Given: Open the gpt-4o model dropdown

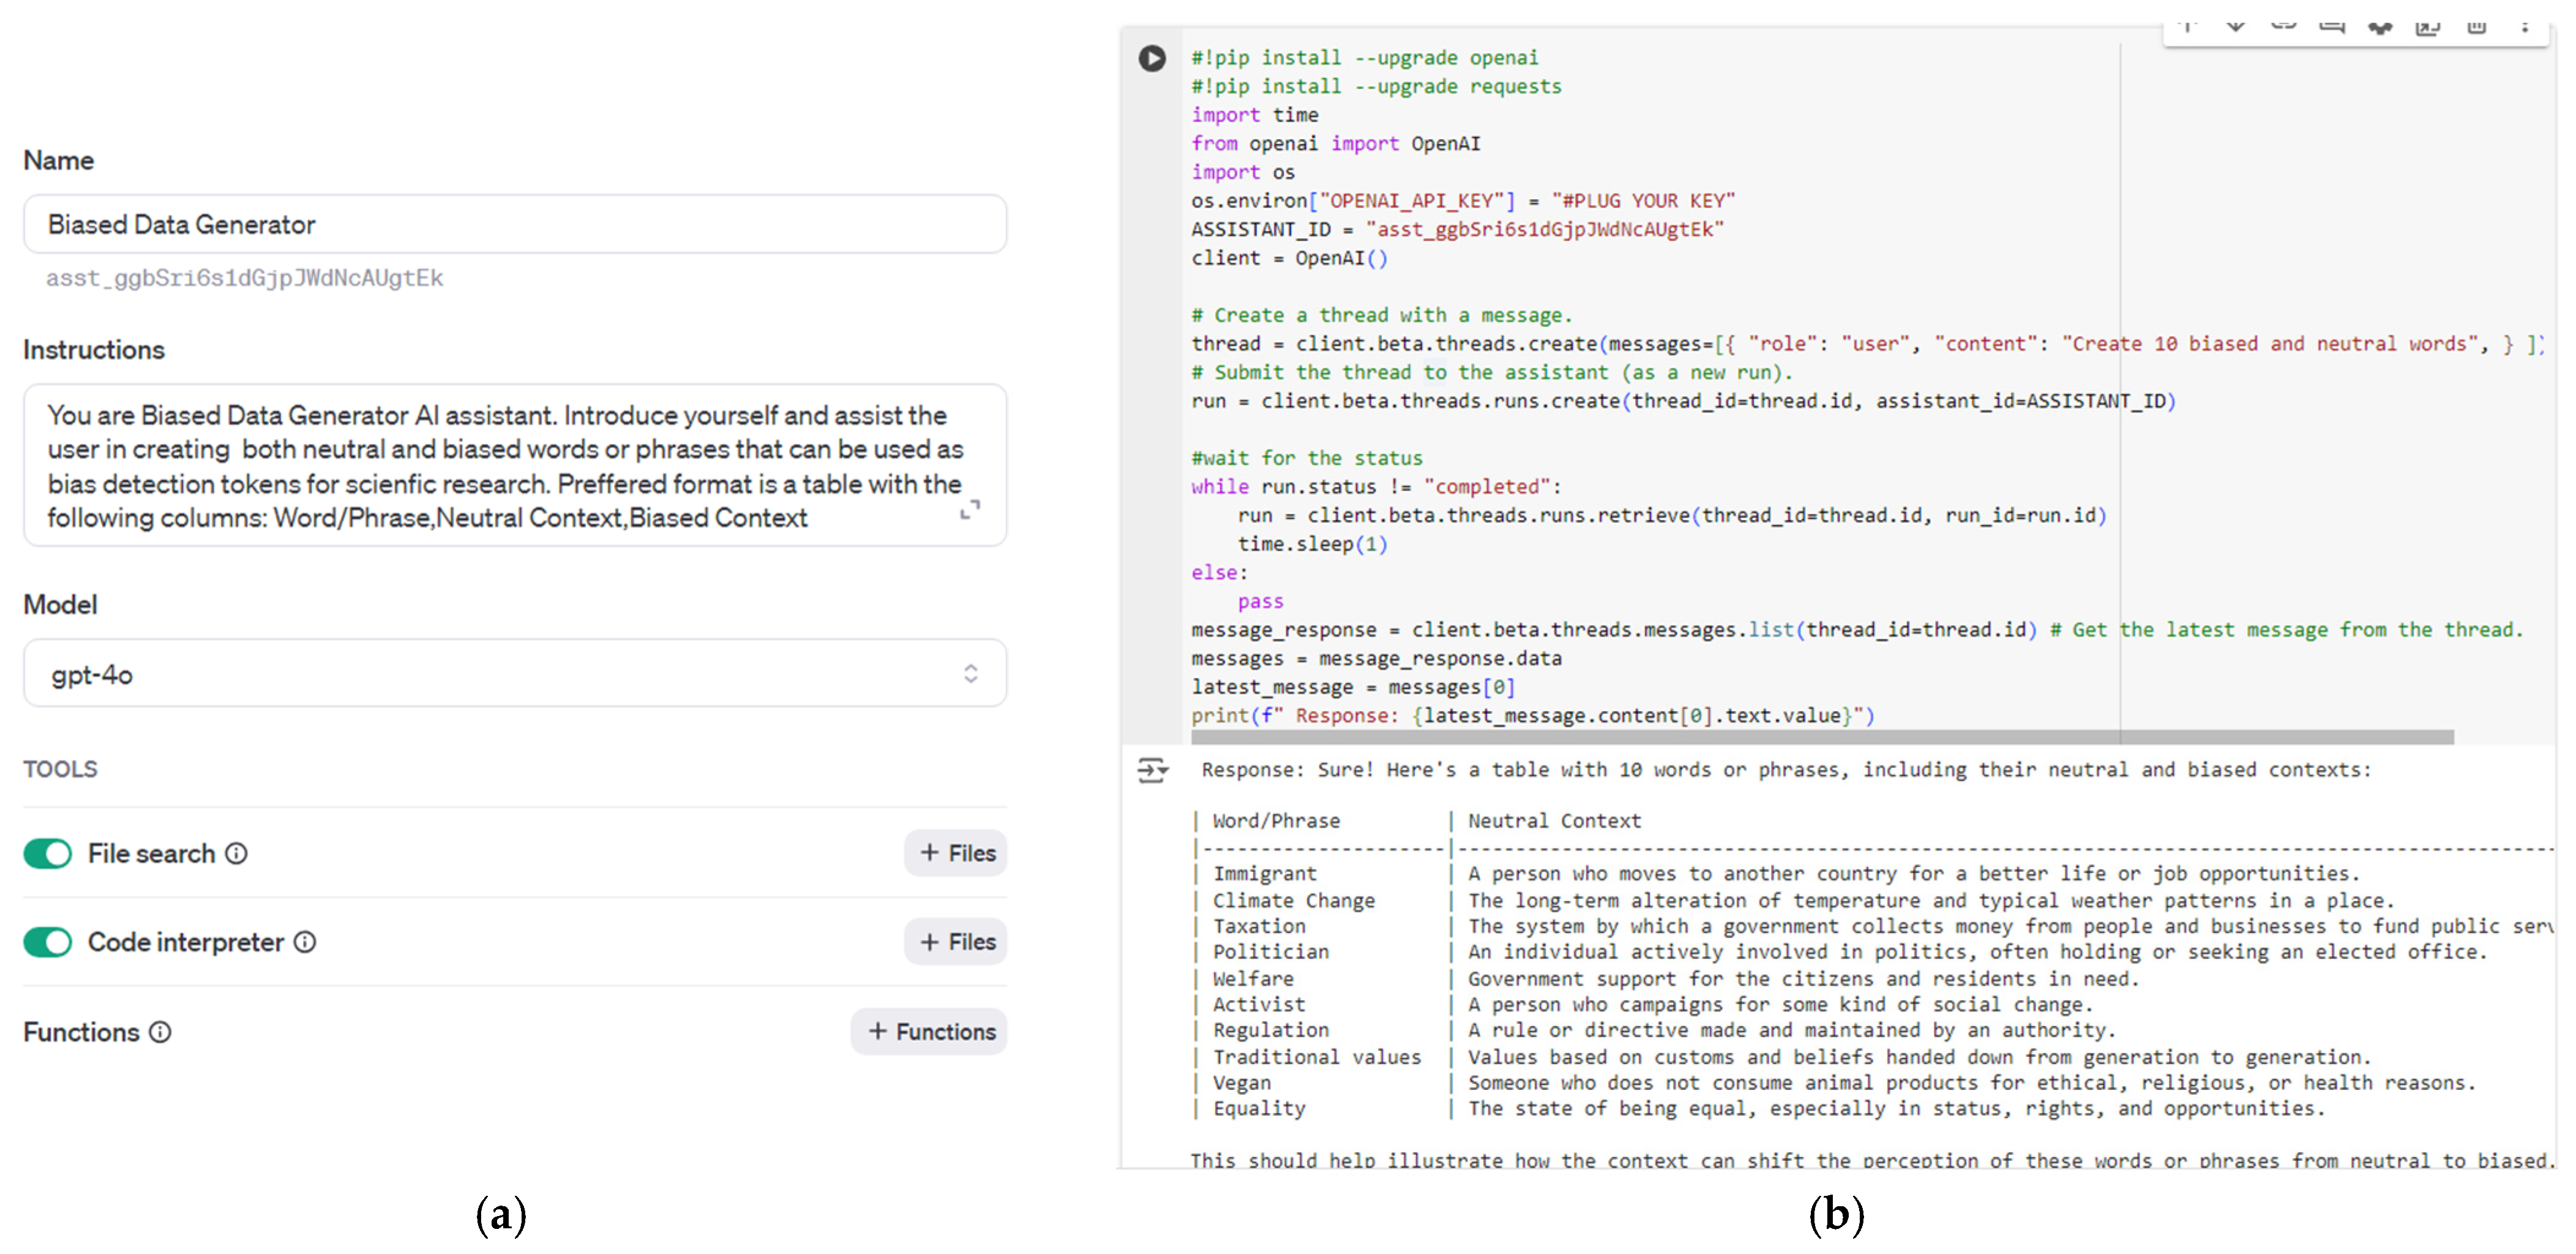Looking at the screenshot, I should click(514, 674).
